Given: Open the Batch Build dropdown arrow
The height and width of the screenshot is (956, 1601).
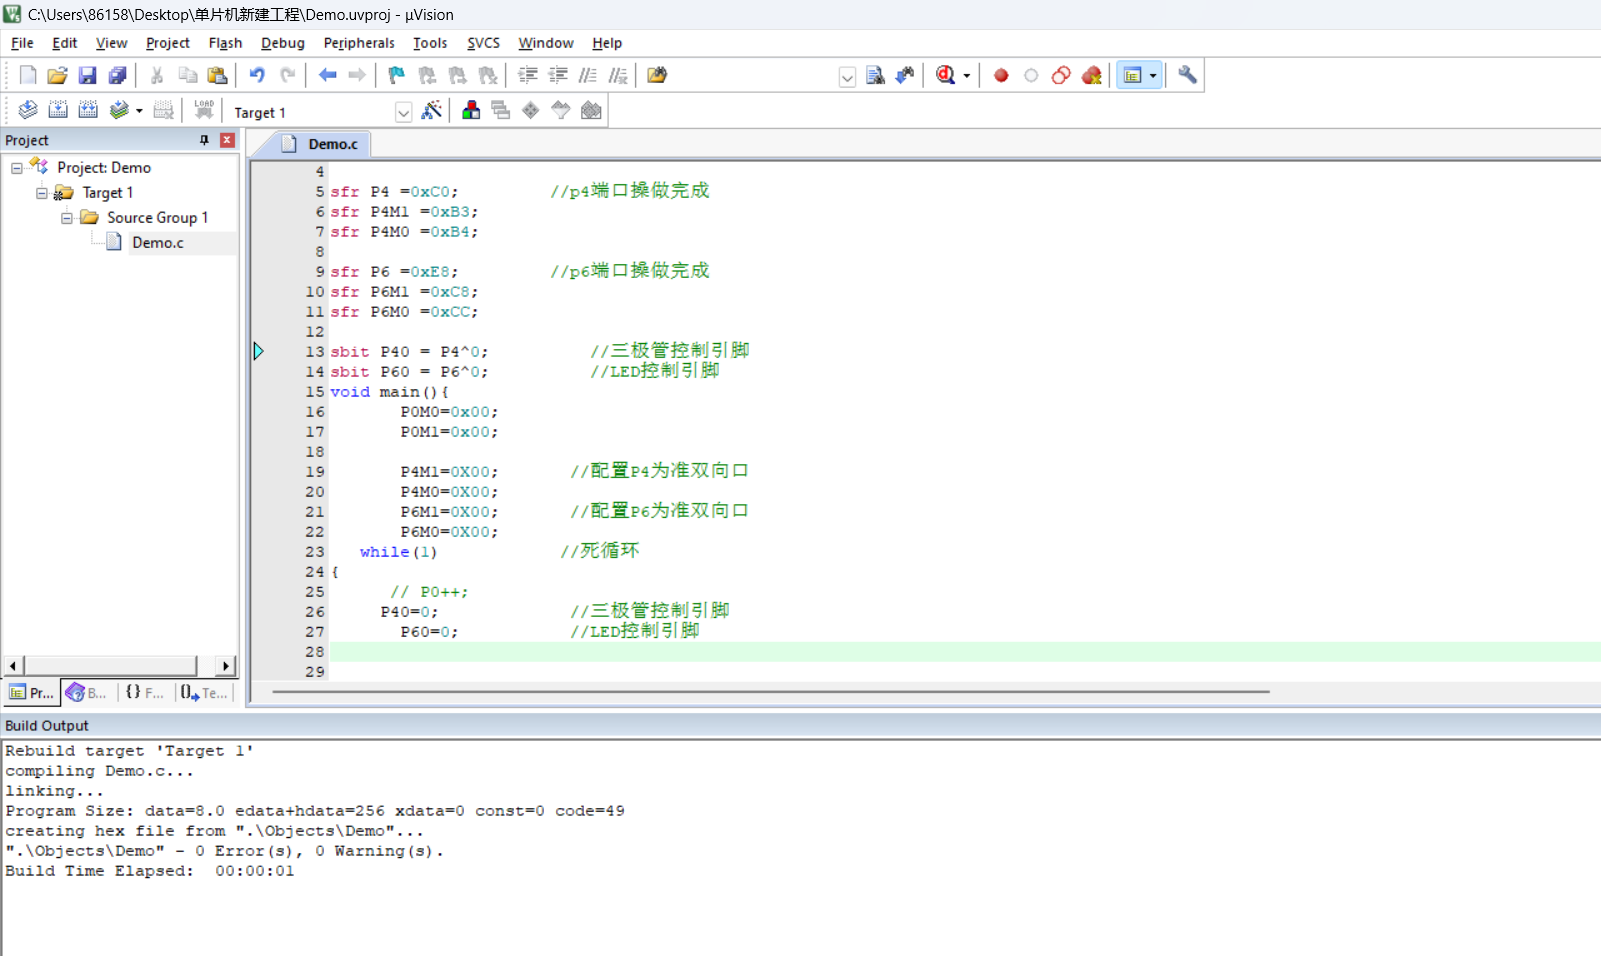Looking at the screenshot, I should tap(139, 111).
